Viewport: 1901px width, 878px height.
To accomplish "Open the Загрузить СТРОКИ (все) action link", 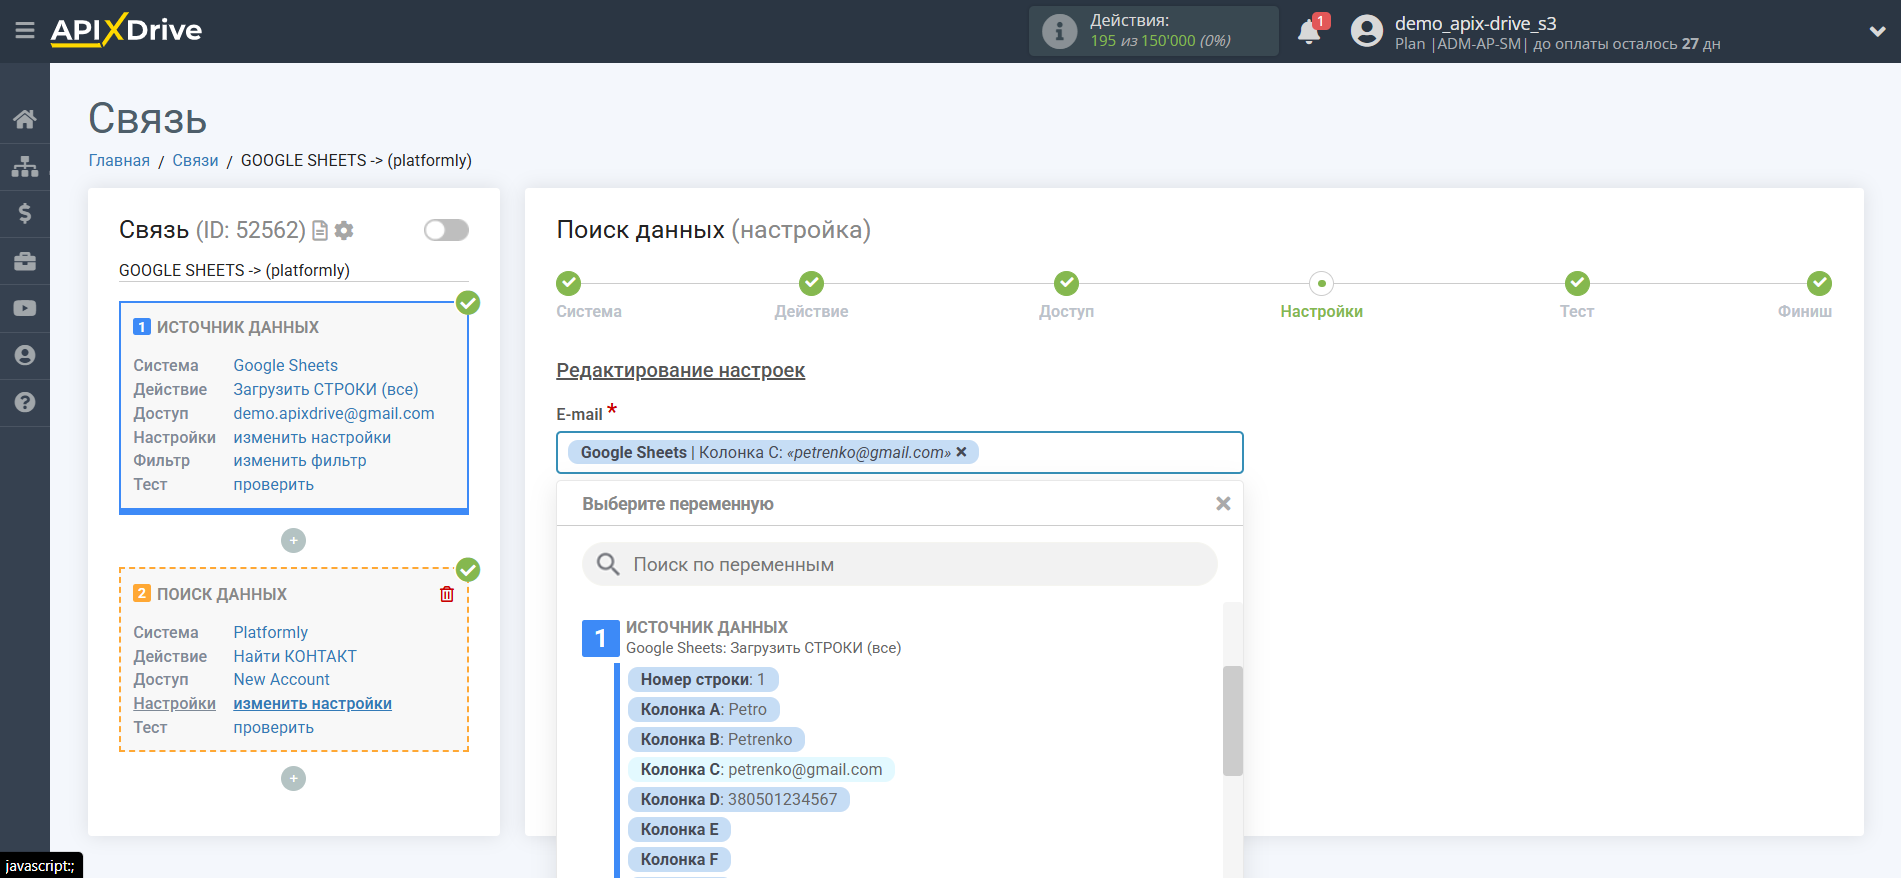I will point(325,389).
